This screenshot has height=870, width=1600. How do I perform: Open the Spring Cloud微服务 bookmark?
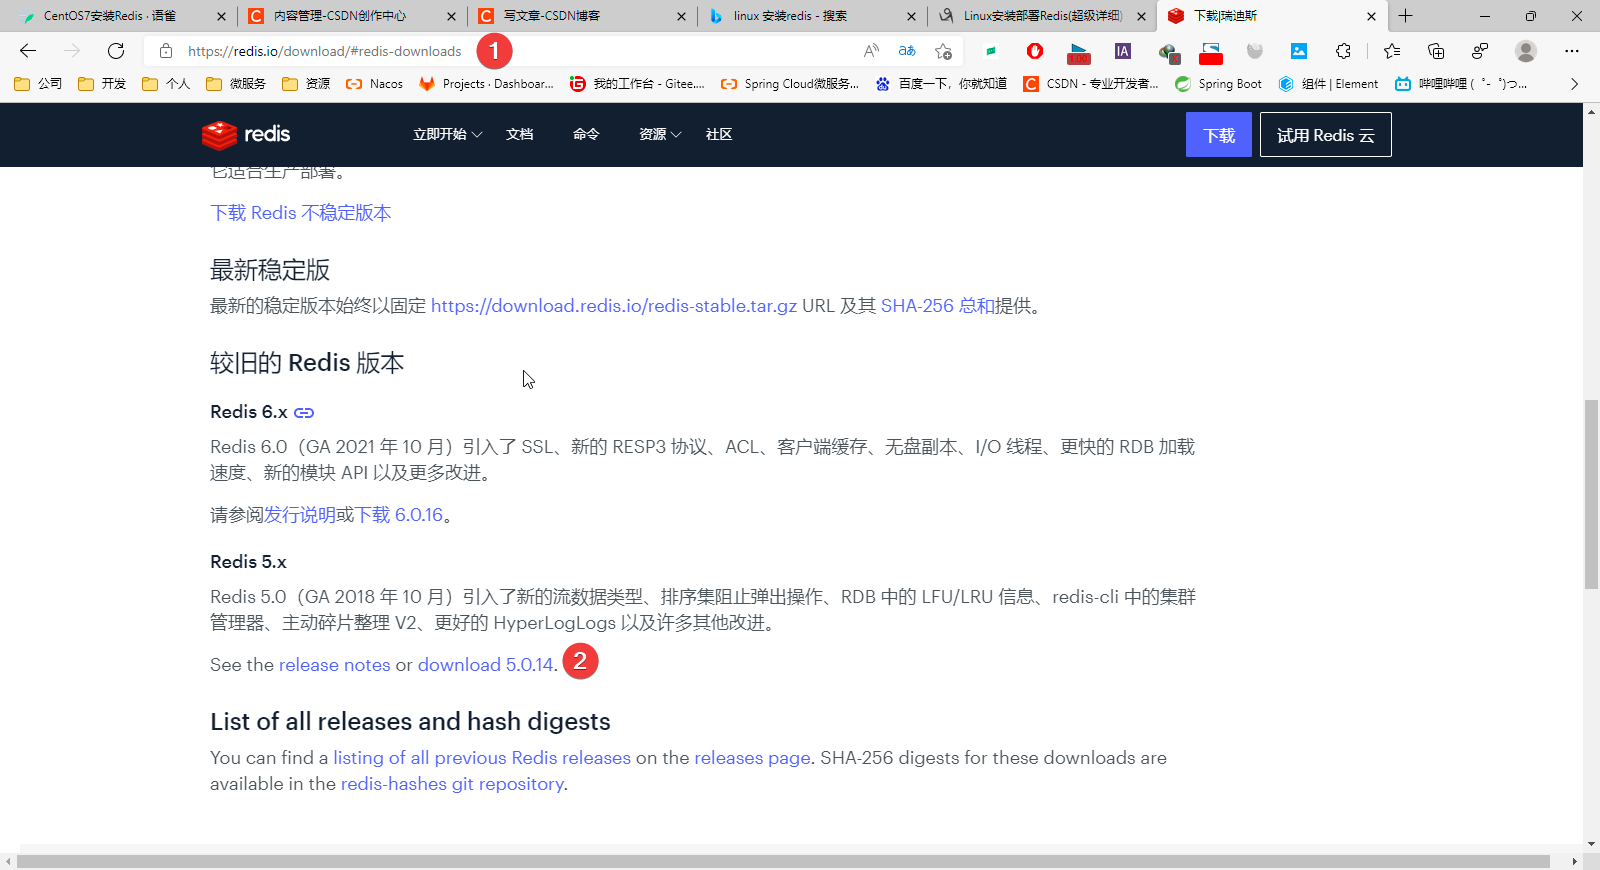tap(790, 84)
